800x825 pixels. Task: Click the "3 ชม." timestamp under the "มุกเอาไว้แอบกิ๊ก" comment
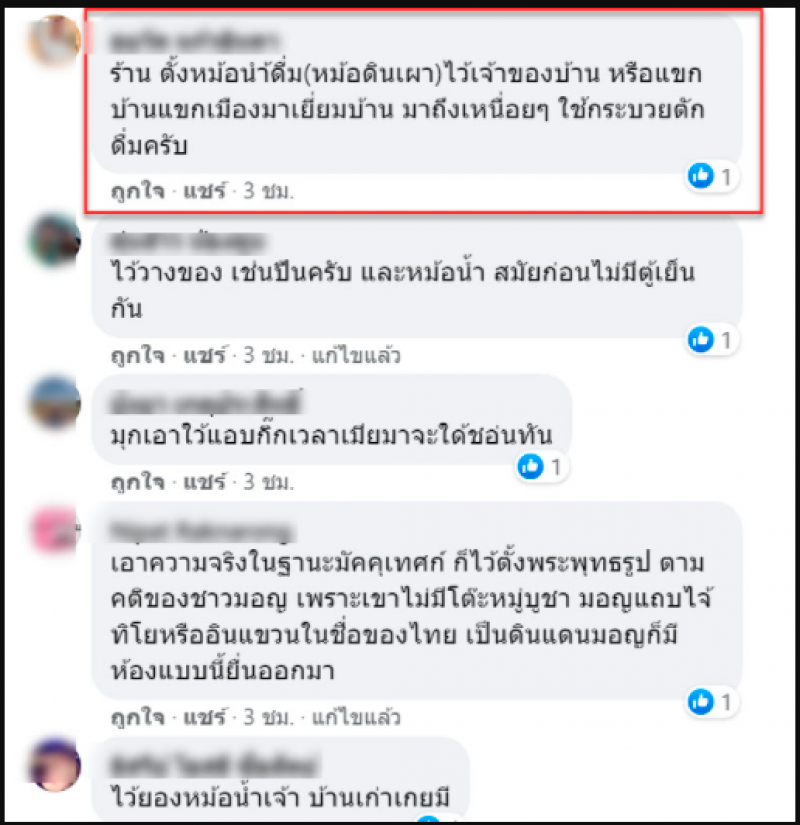point(268,482)
